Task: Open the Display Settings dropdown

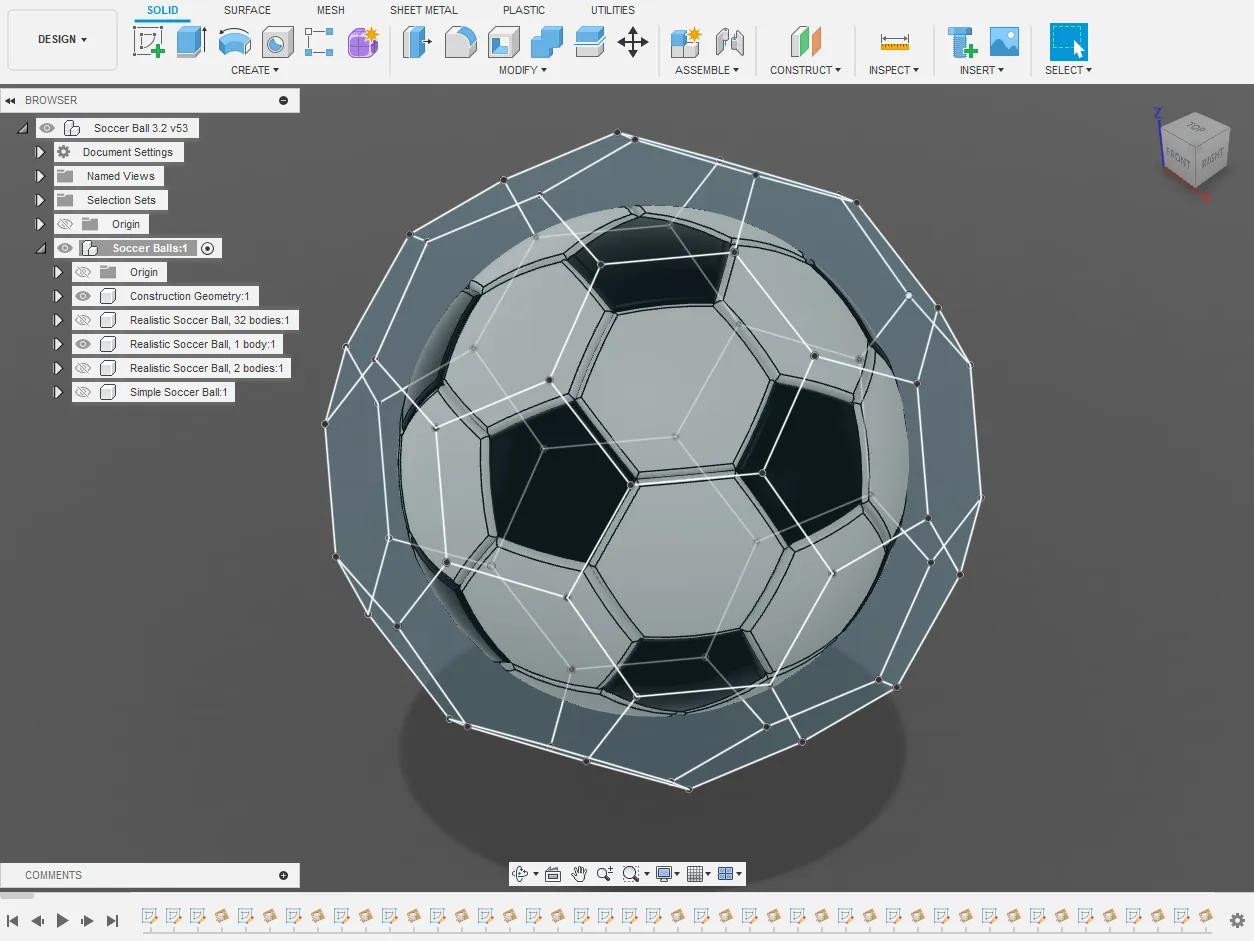Action: click(667, 873)
